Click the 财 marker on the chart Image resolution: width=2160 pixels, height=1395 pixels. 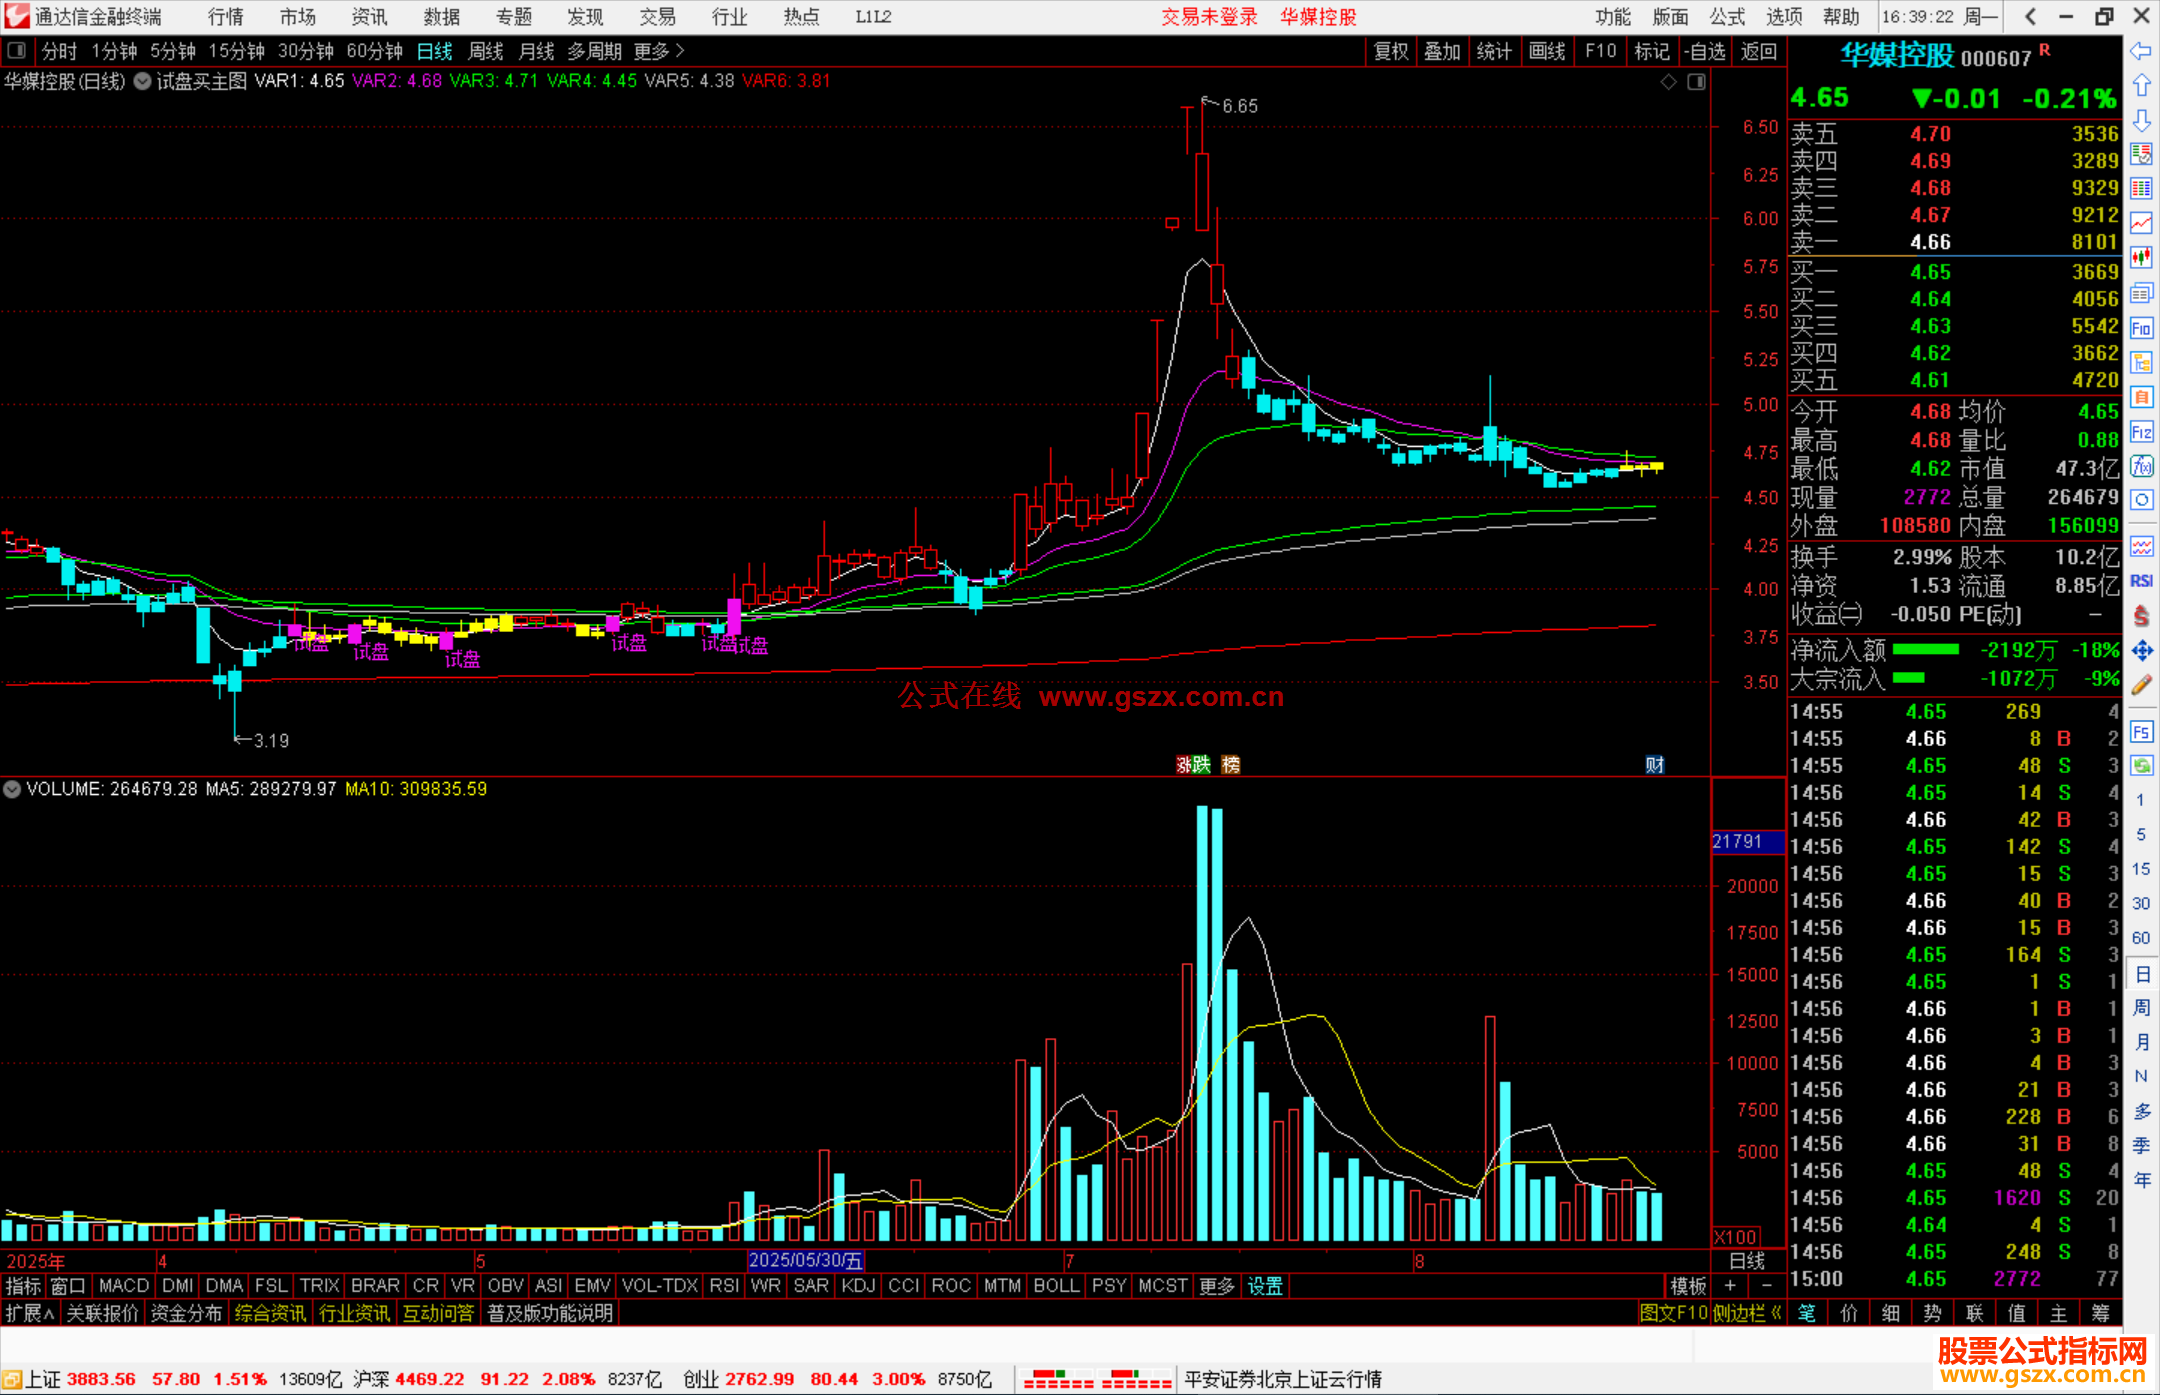1655,765
